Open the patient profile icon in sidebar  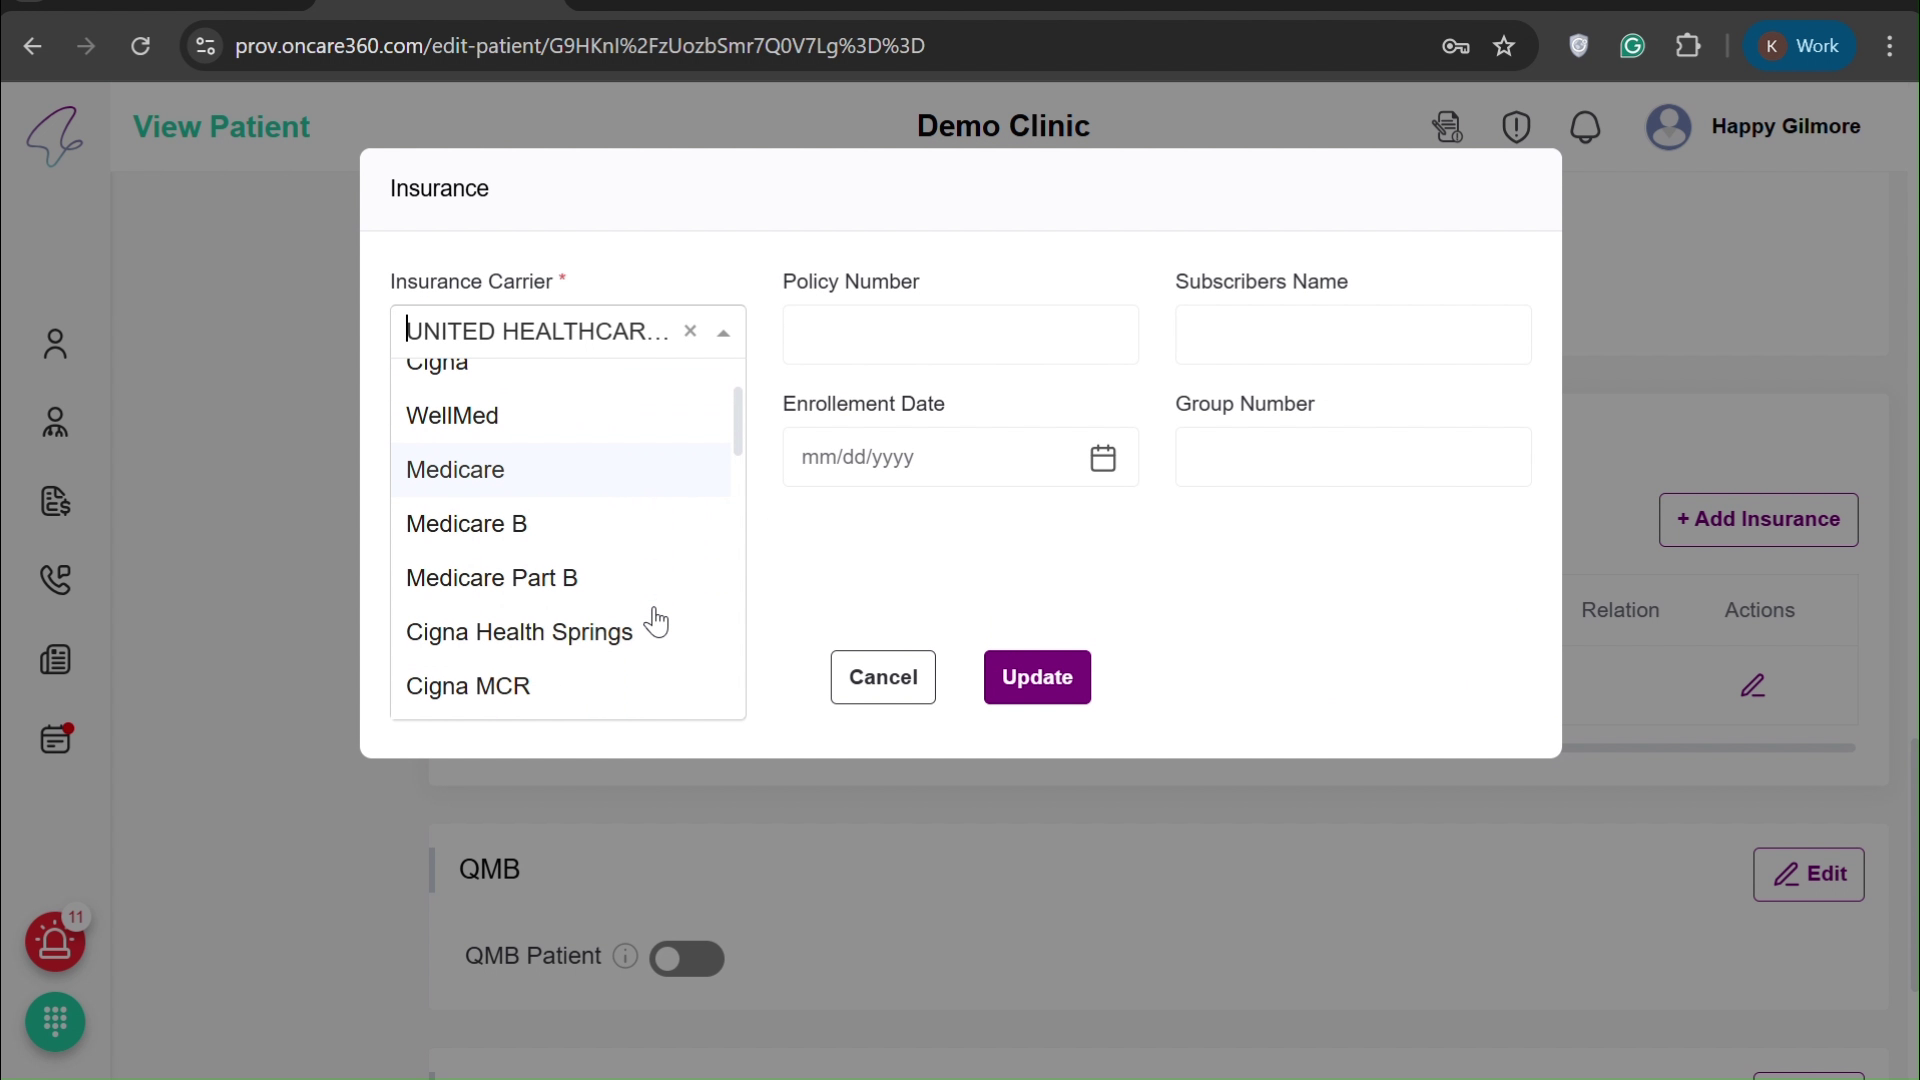55,345
